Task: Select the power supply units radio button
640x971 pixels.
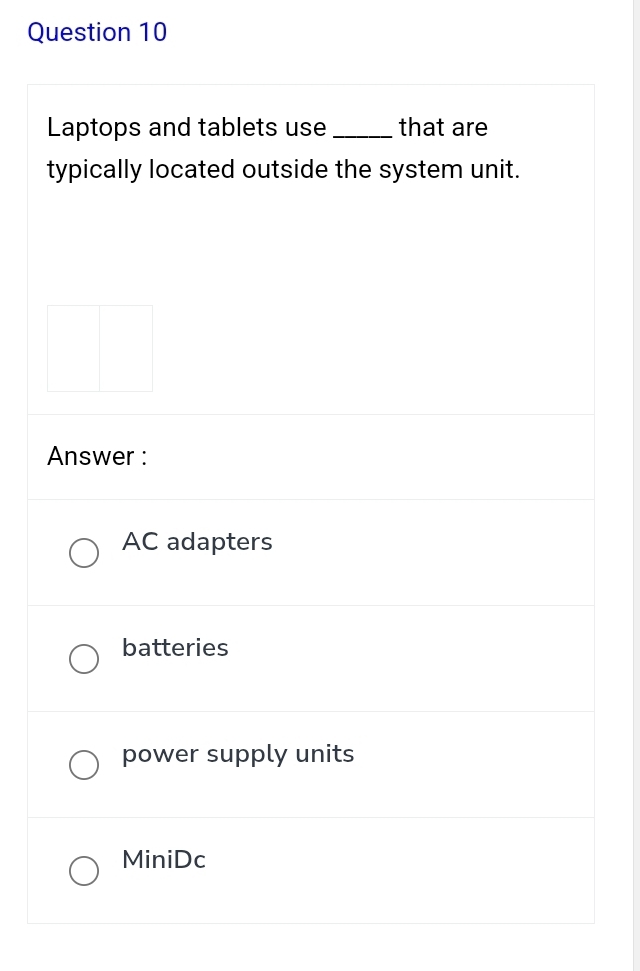Action: [x=84, y=764]
